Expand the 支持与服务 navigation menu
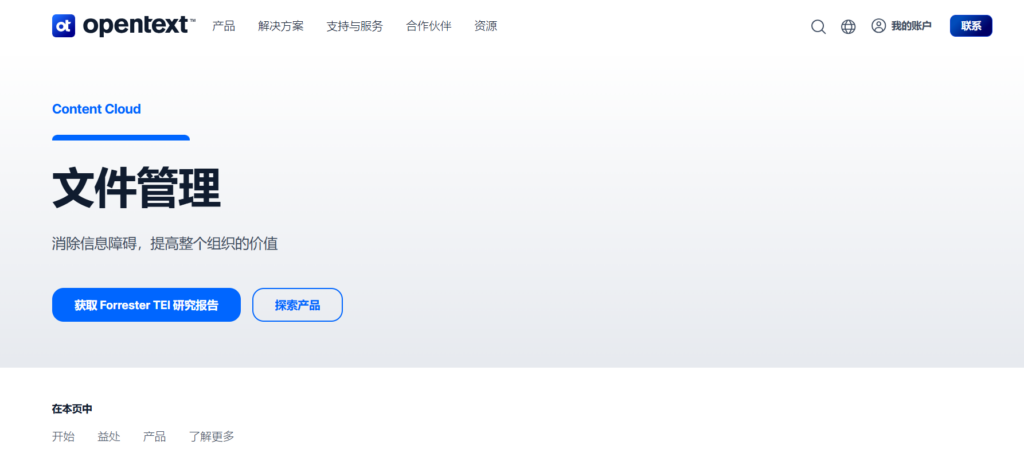The width and height of the screenshot is (1024, 476). [354, 26]
